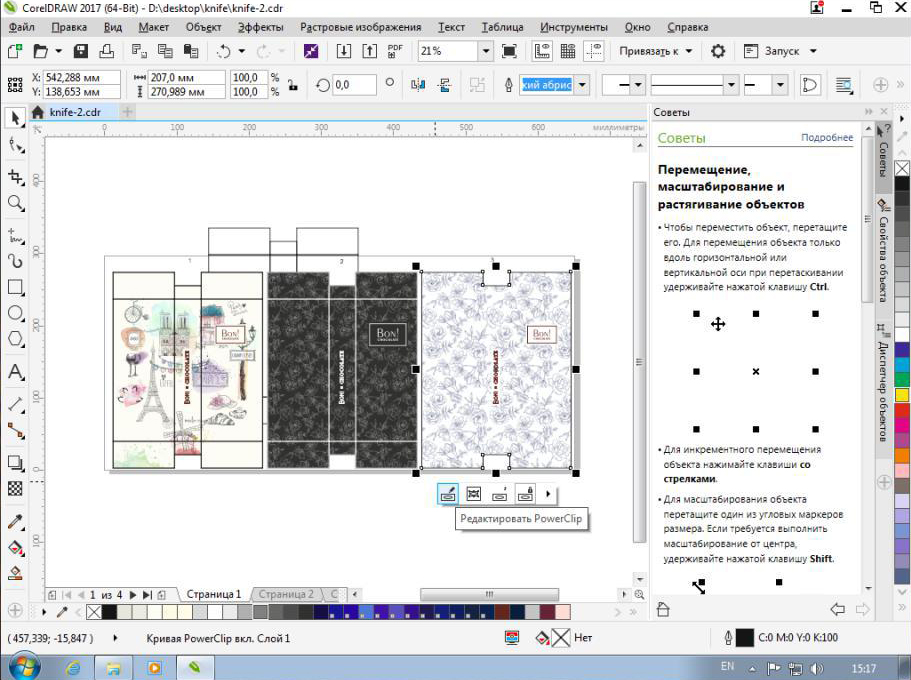Toggle the Close curve button

[809, 85]
